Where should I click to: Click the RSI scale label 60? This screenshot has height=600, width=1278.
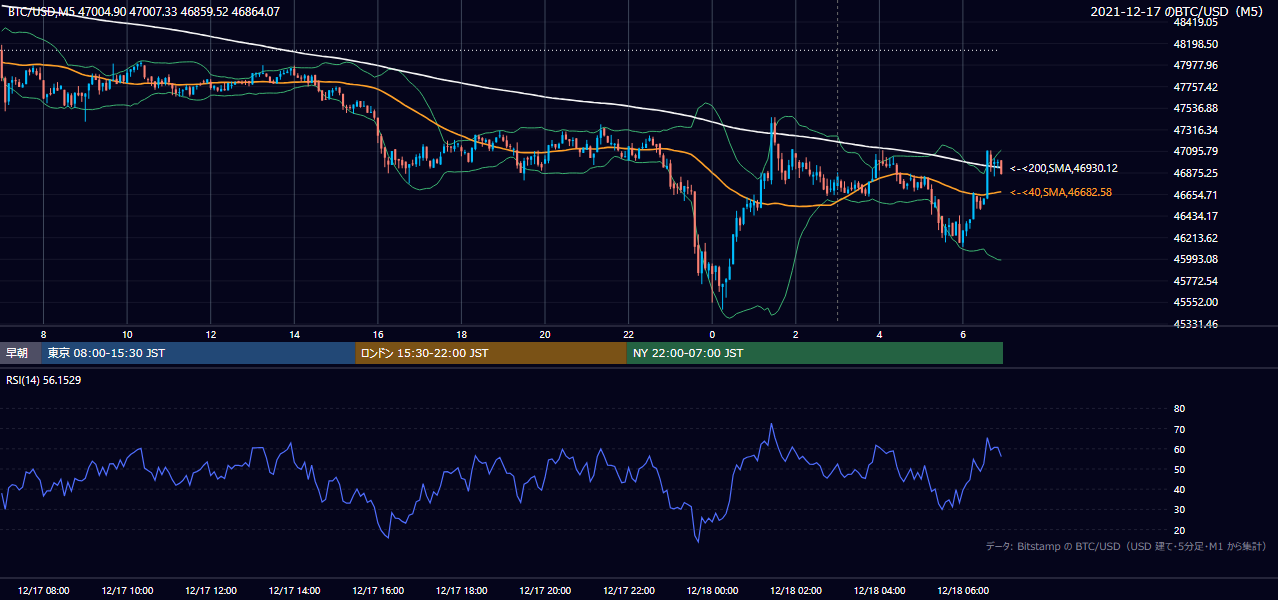pyautogui.click(x=1179, y=449)
